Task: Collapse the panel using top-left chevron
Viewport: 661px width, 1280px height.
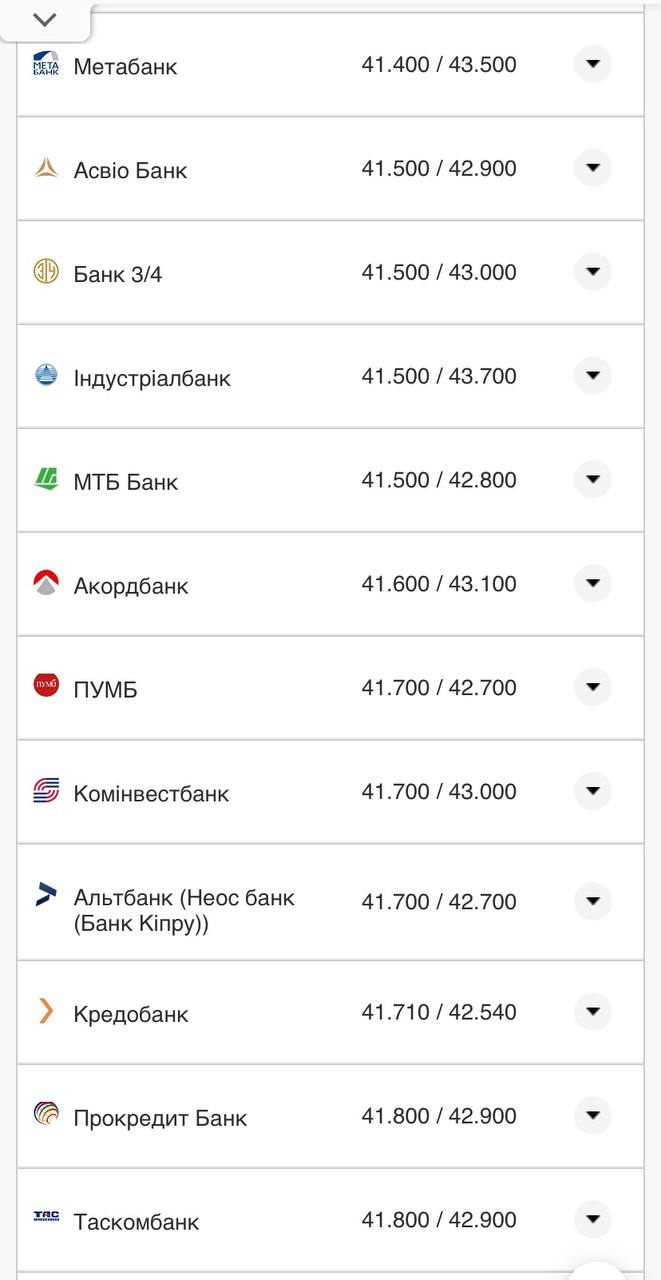Action: point(45,20)
